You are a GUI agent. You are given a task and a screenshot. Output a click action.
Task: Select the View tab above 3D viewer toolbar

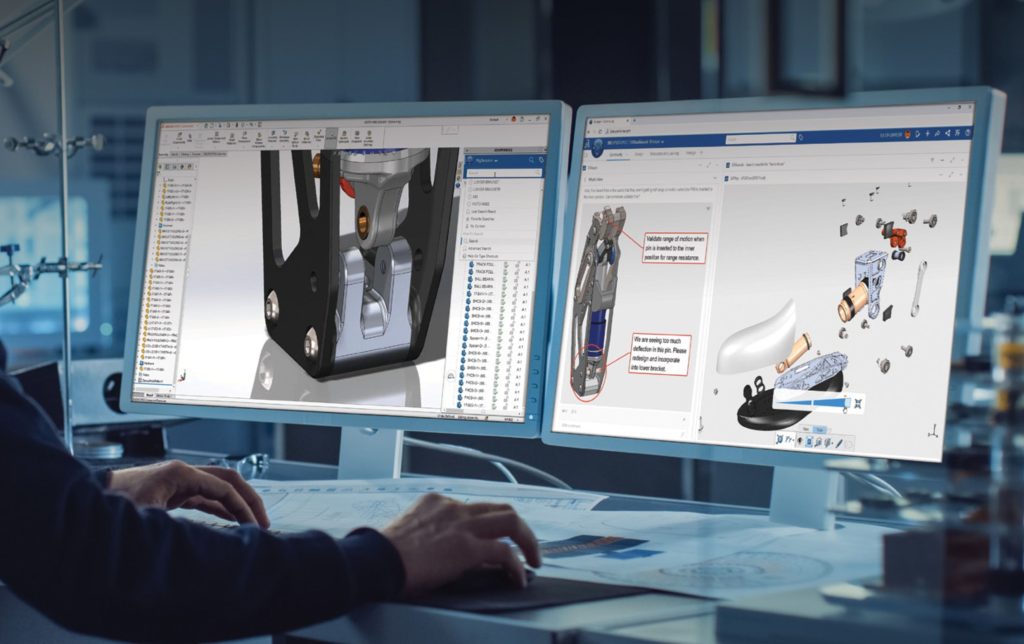[x=806, y=429]
